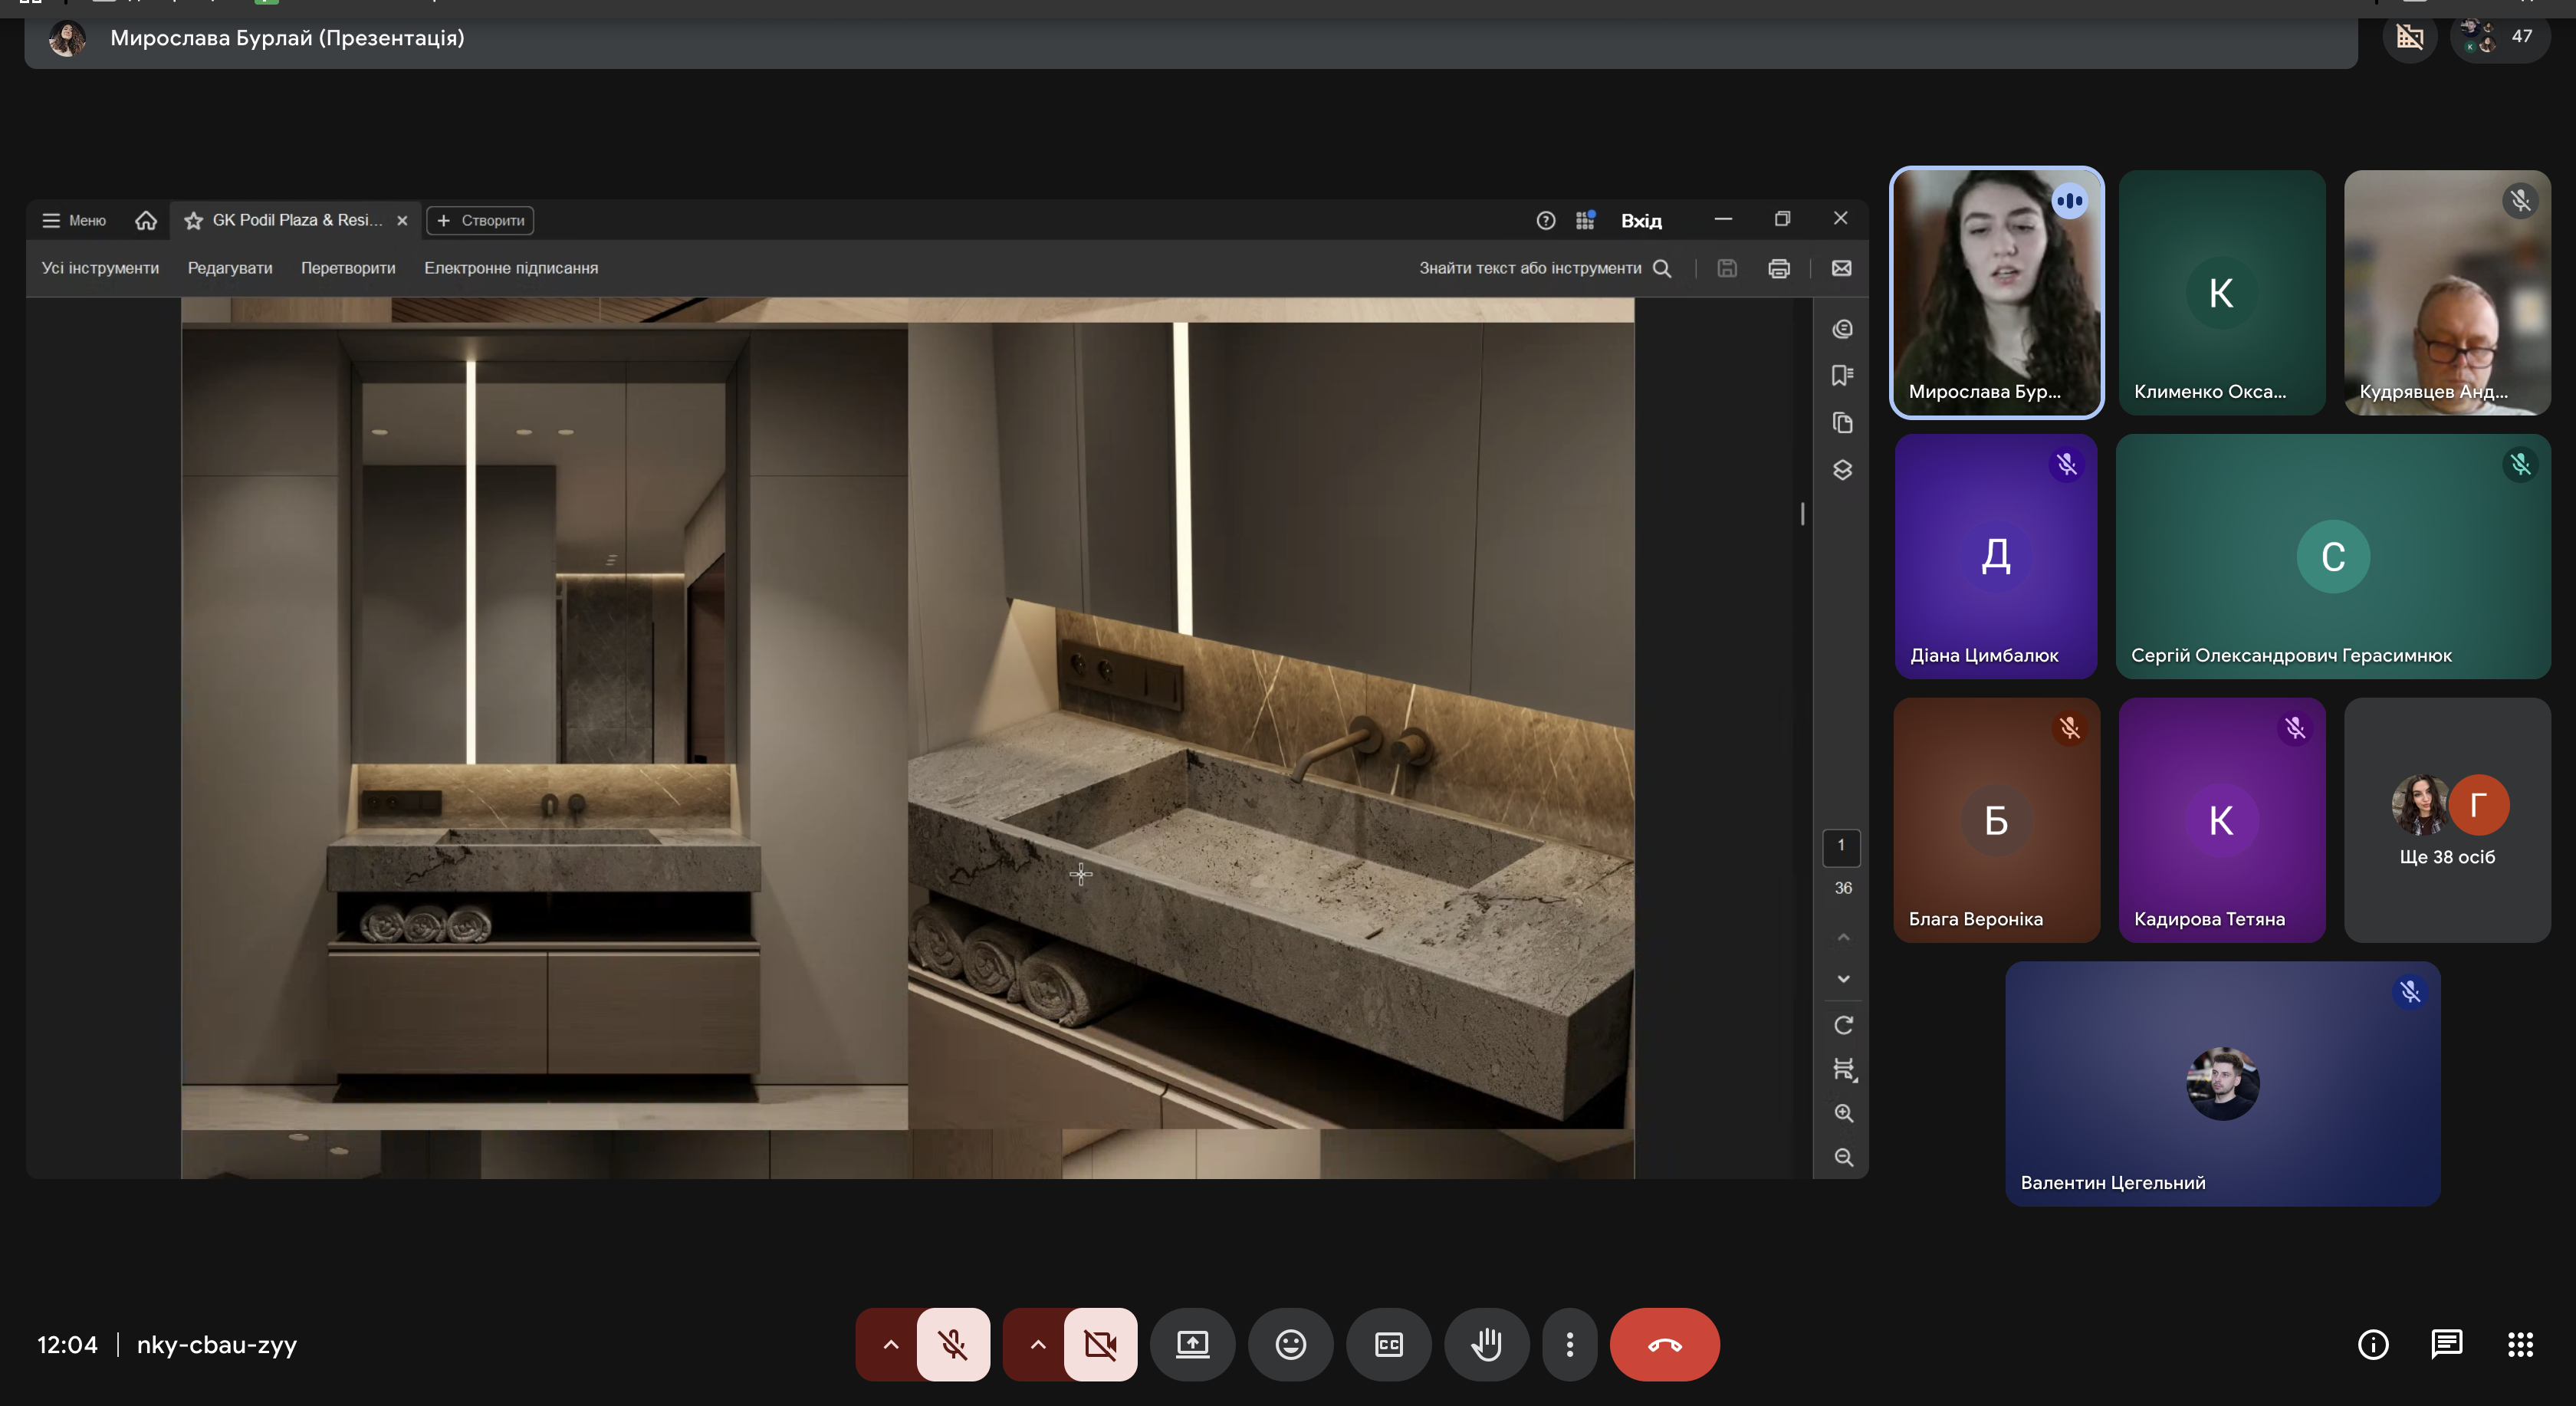
Task: Open the chat panel icon
Action: pyautogui.click(x=2446, y=1344)
